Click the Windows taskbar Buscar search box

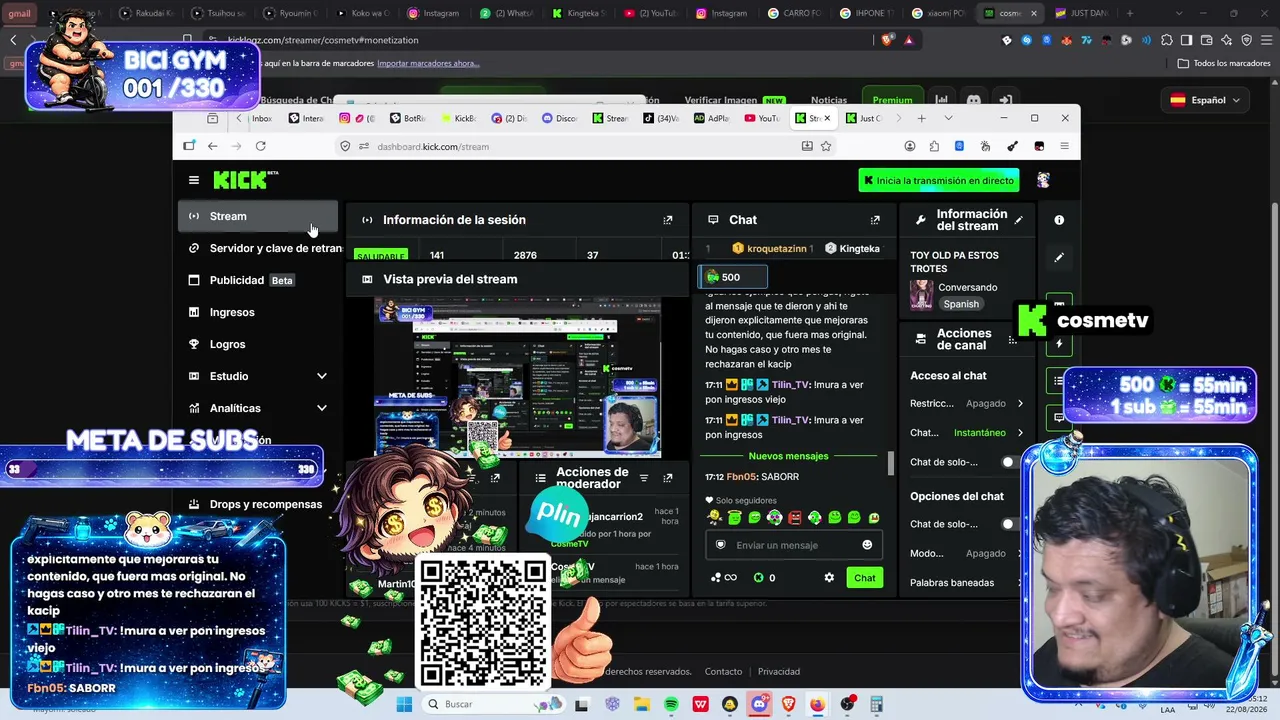tap(494, 705)
